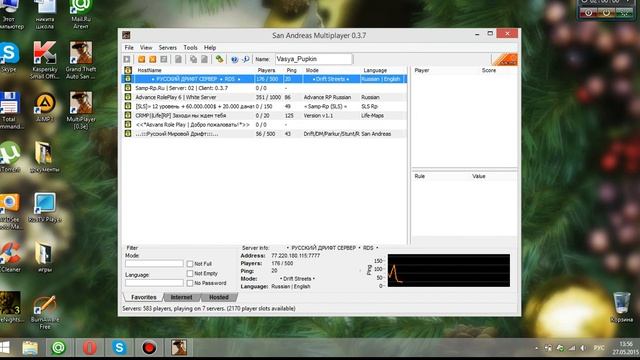Click Skype icon in the taskbar

pos(119,348)
